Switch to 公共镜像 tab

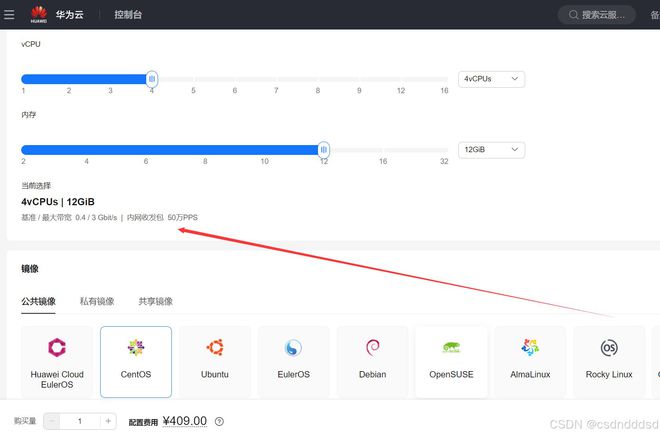pos(38,301)
